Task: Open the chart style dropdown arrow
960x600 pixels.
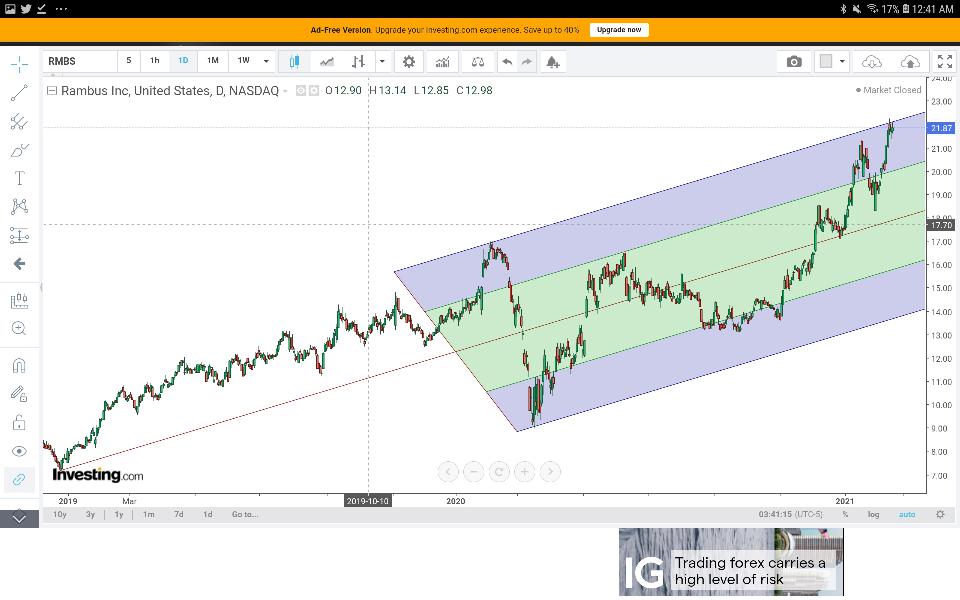Action: coord(382,61)
